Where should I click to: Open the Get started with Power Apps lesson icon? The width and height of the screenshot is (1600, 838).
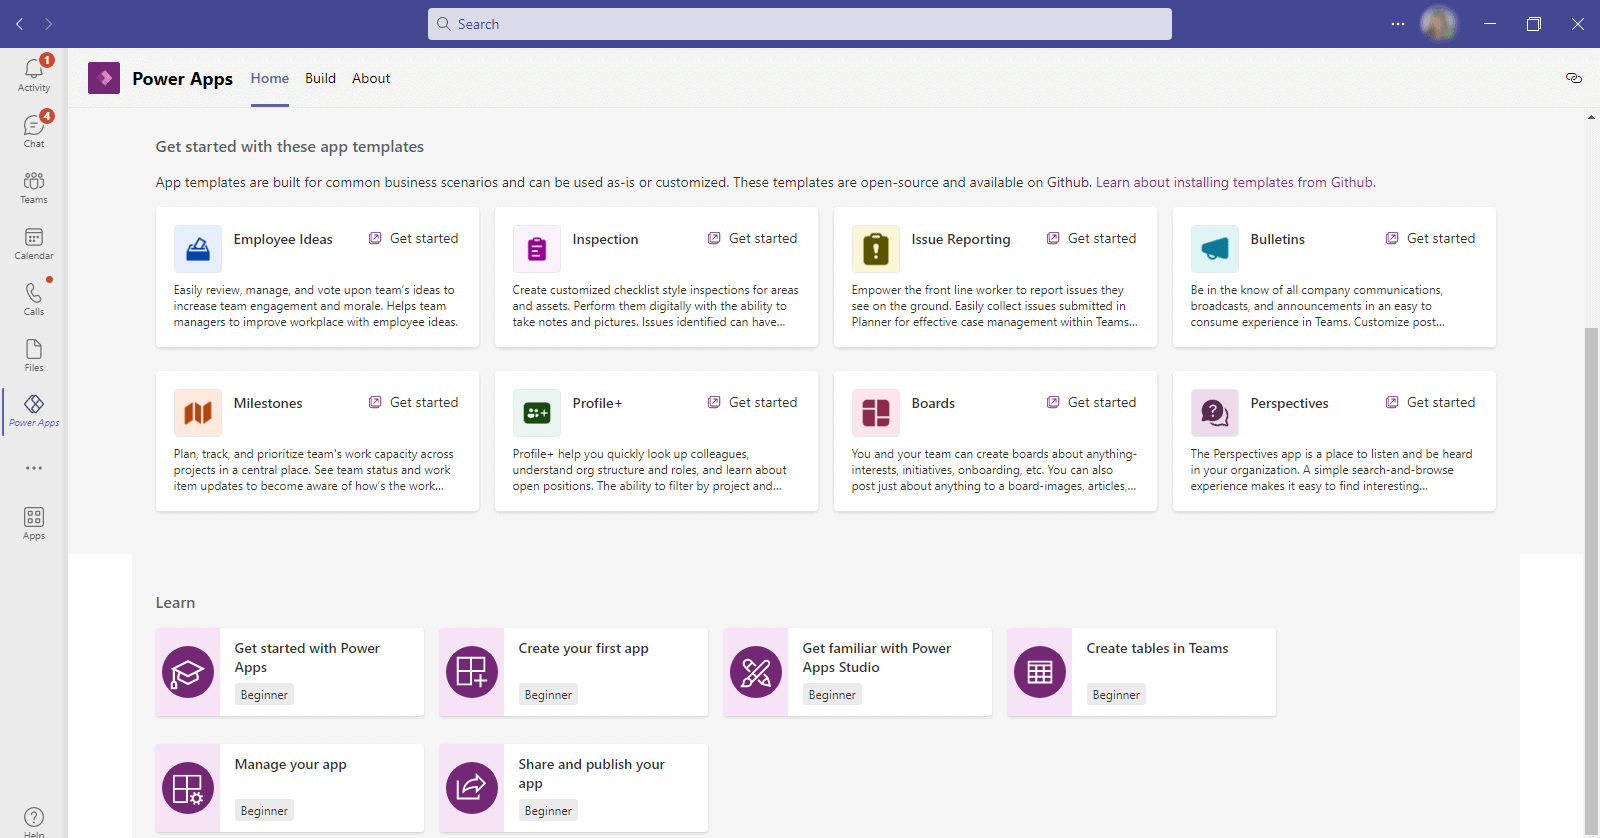click(x=188, y=672)
